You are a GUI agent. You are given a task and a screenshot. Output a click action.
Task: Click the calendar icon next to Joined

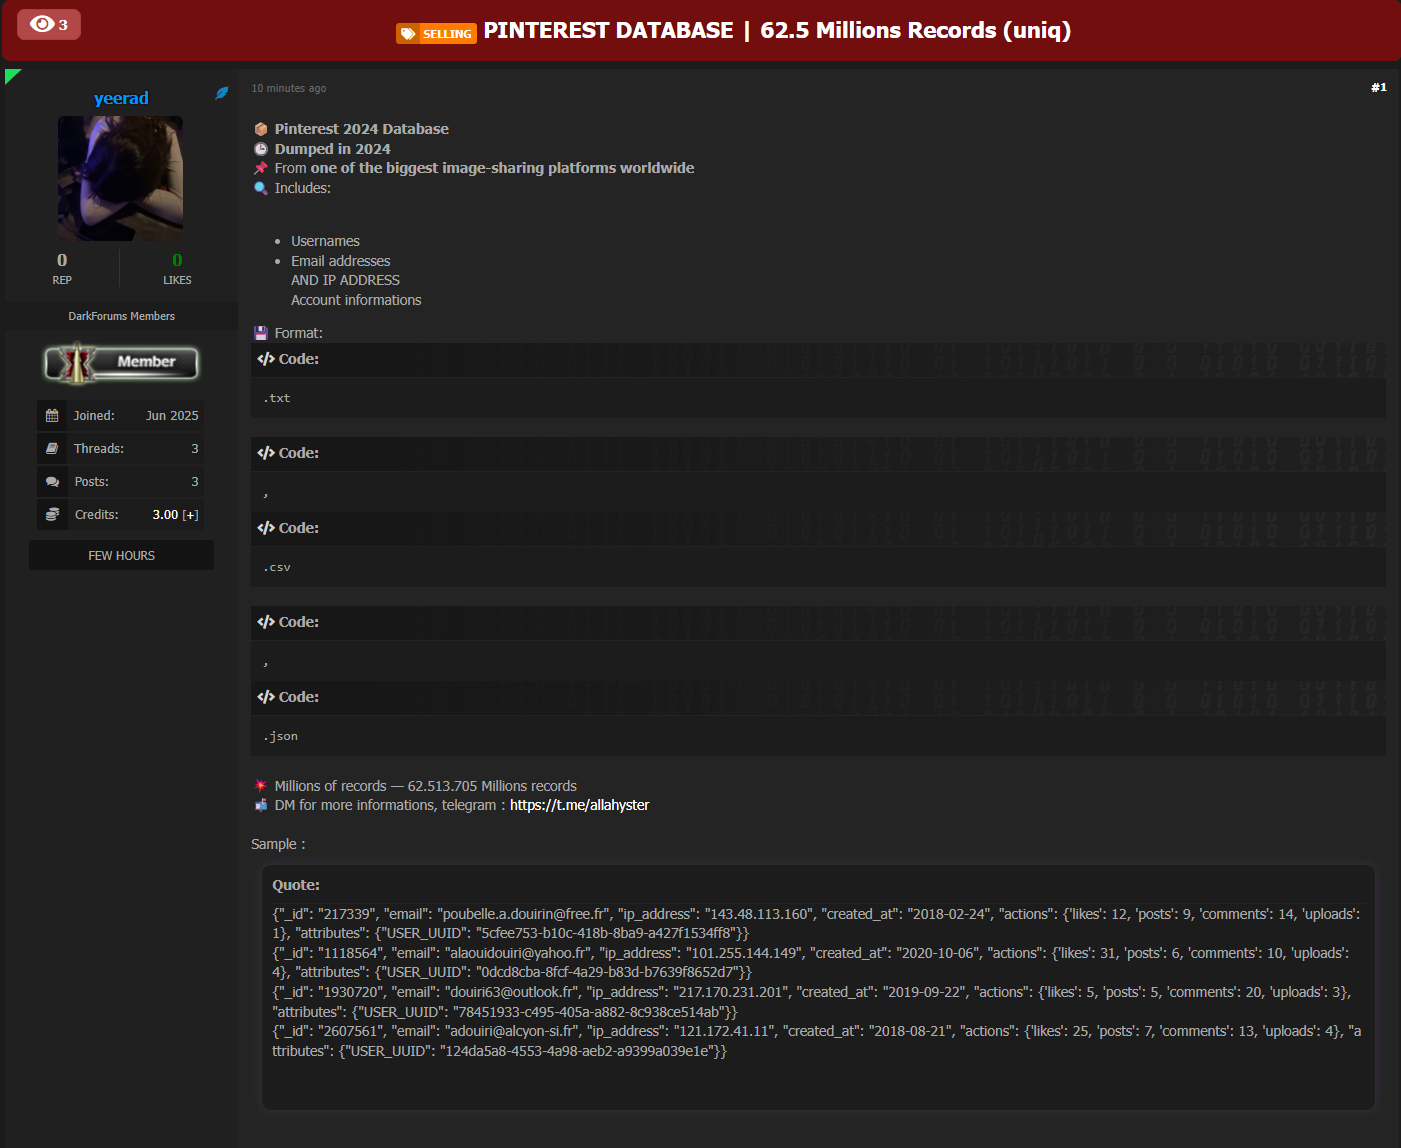coord(52,416)
